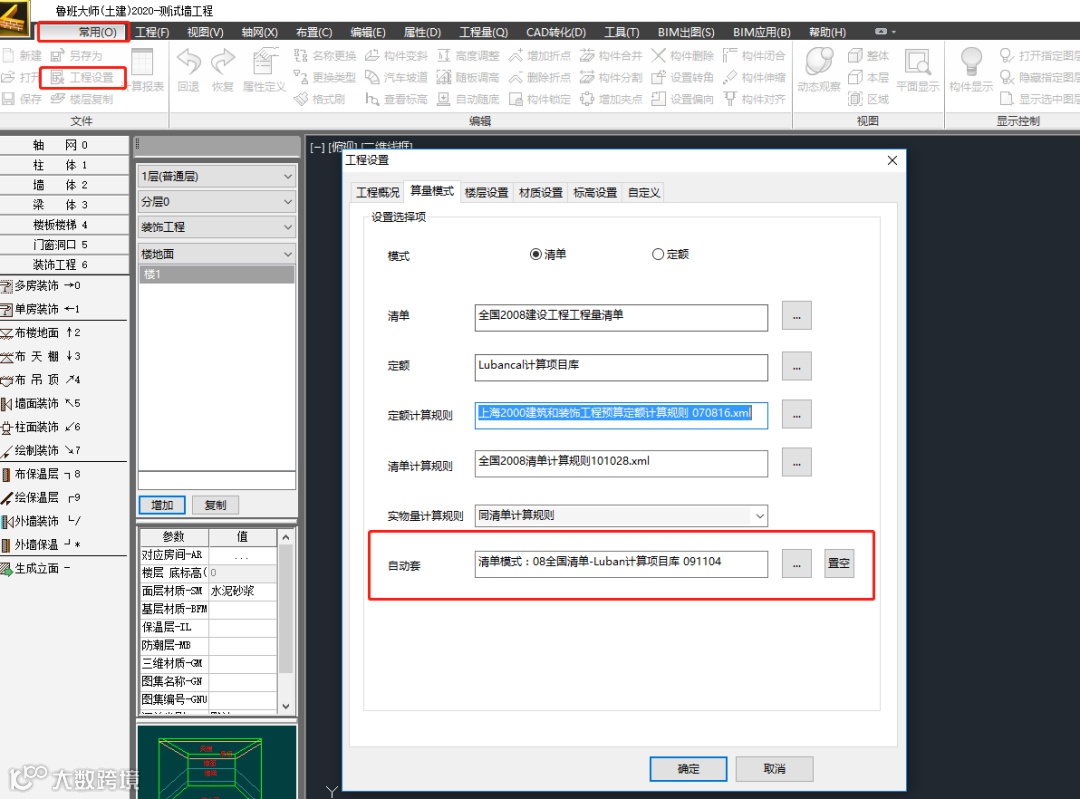
Task: Open the 分层0 dropdown
Action: [217, 202]
